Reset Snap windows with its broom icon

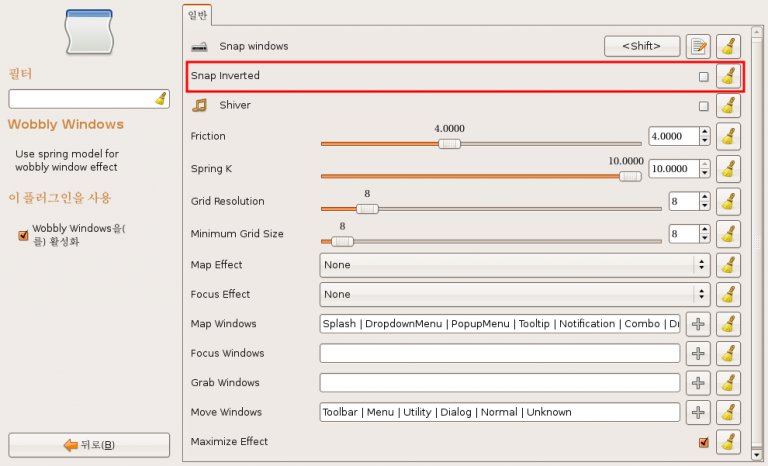click(x=728, y=46)
